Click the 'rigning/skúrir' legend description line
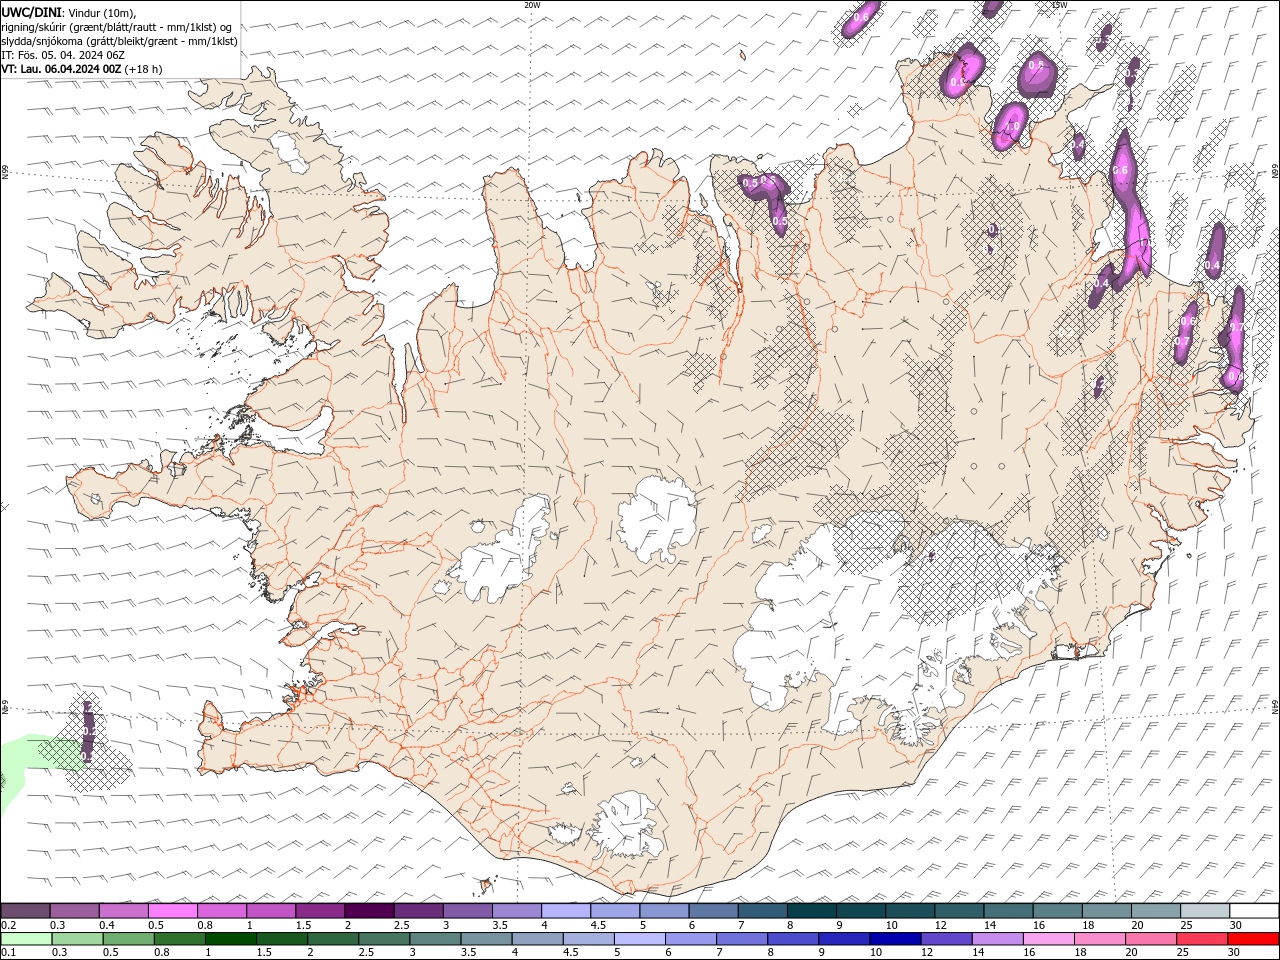 [118, 27]
